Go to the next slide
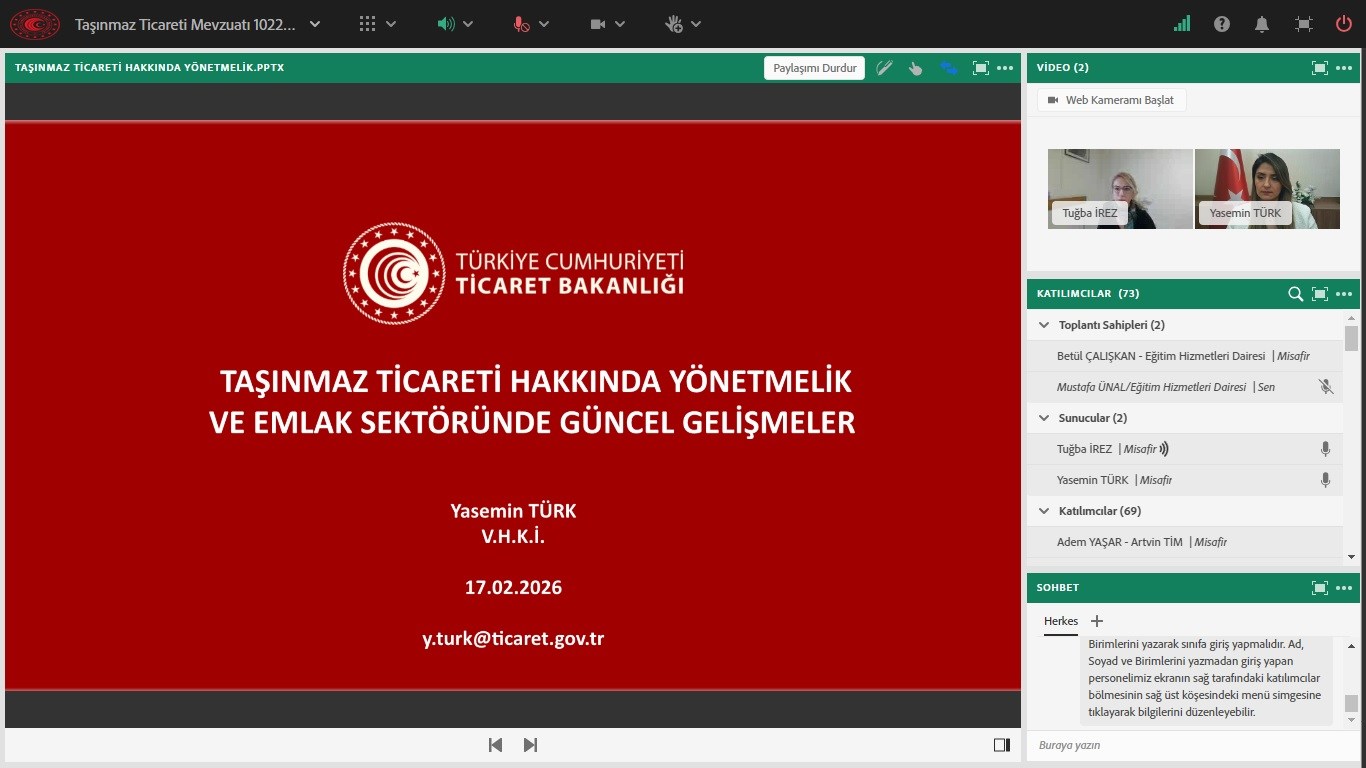The height and width of the screenshot is (768, 1366). [x=530, y=745]
